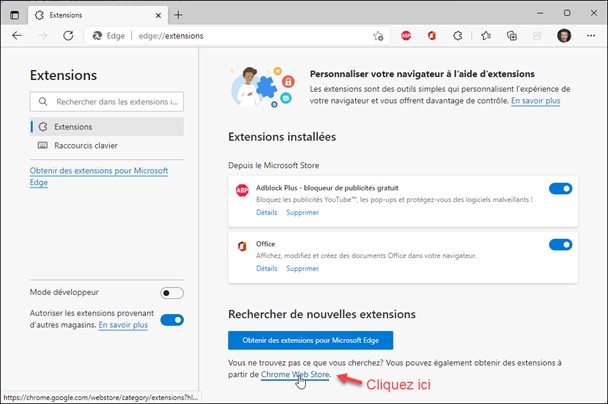Open the user profile avatar
608x404 pixels.
564,36
